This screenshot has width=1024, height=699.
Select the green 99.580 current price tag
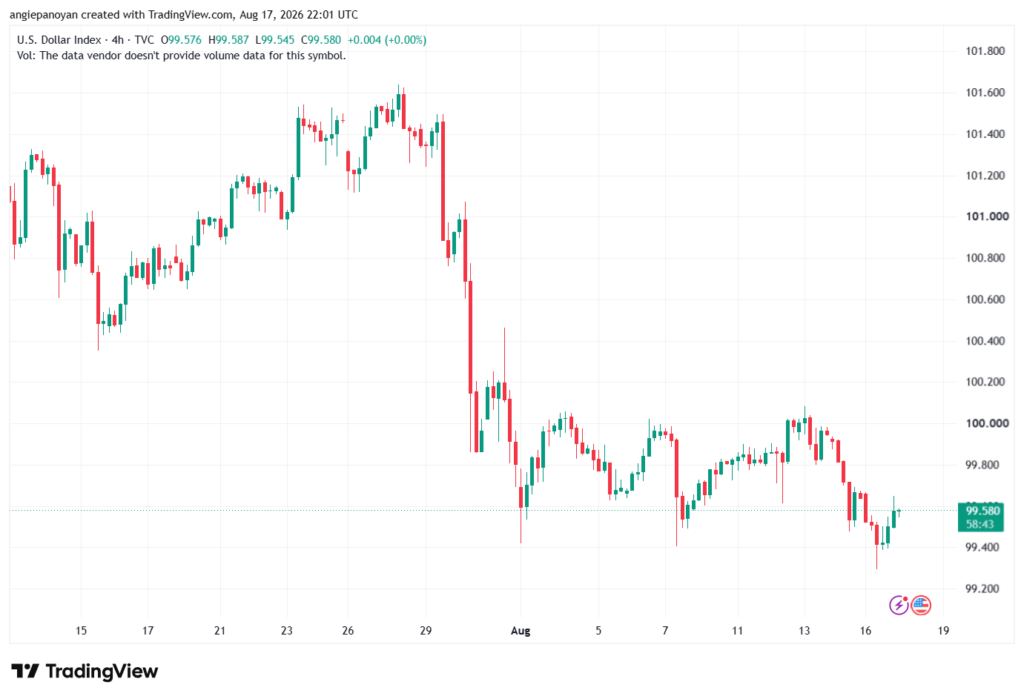coord(980,510)
